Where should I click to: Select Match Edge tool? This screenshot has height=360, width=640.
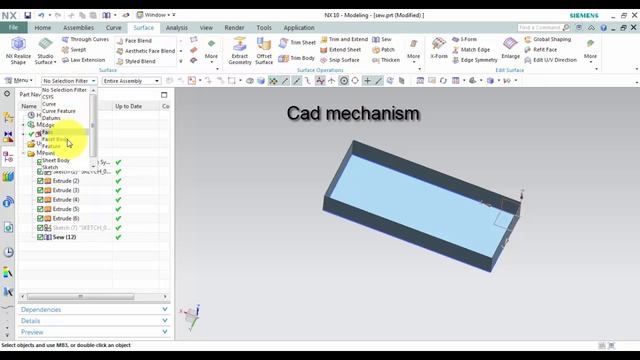click(471, 49)
